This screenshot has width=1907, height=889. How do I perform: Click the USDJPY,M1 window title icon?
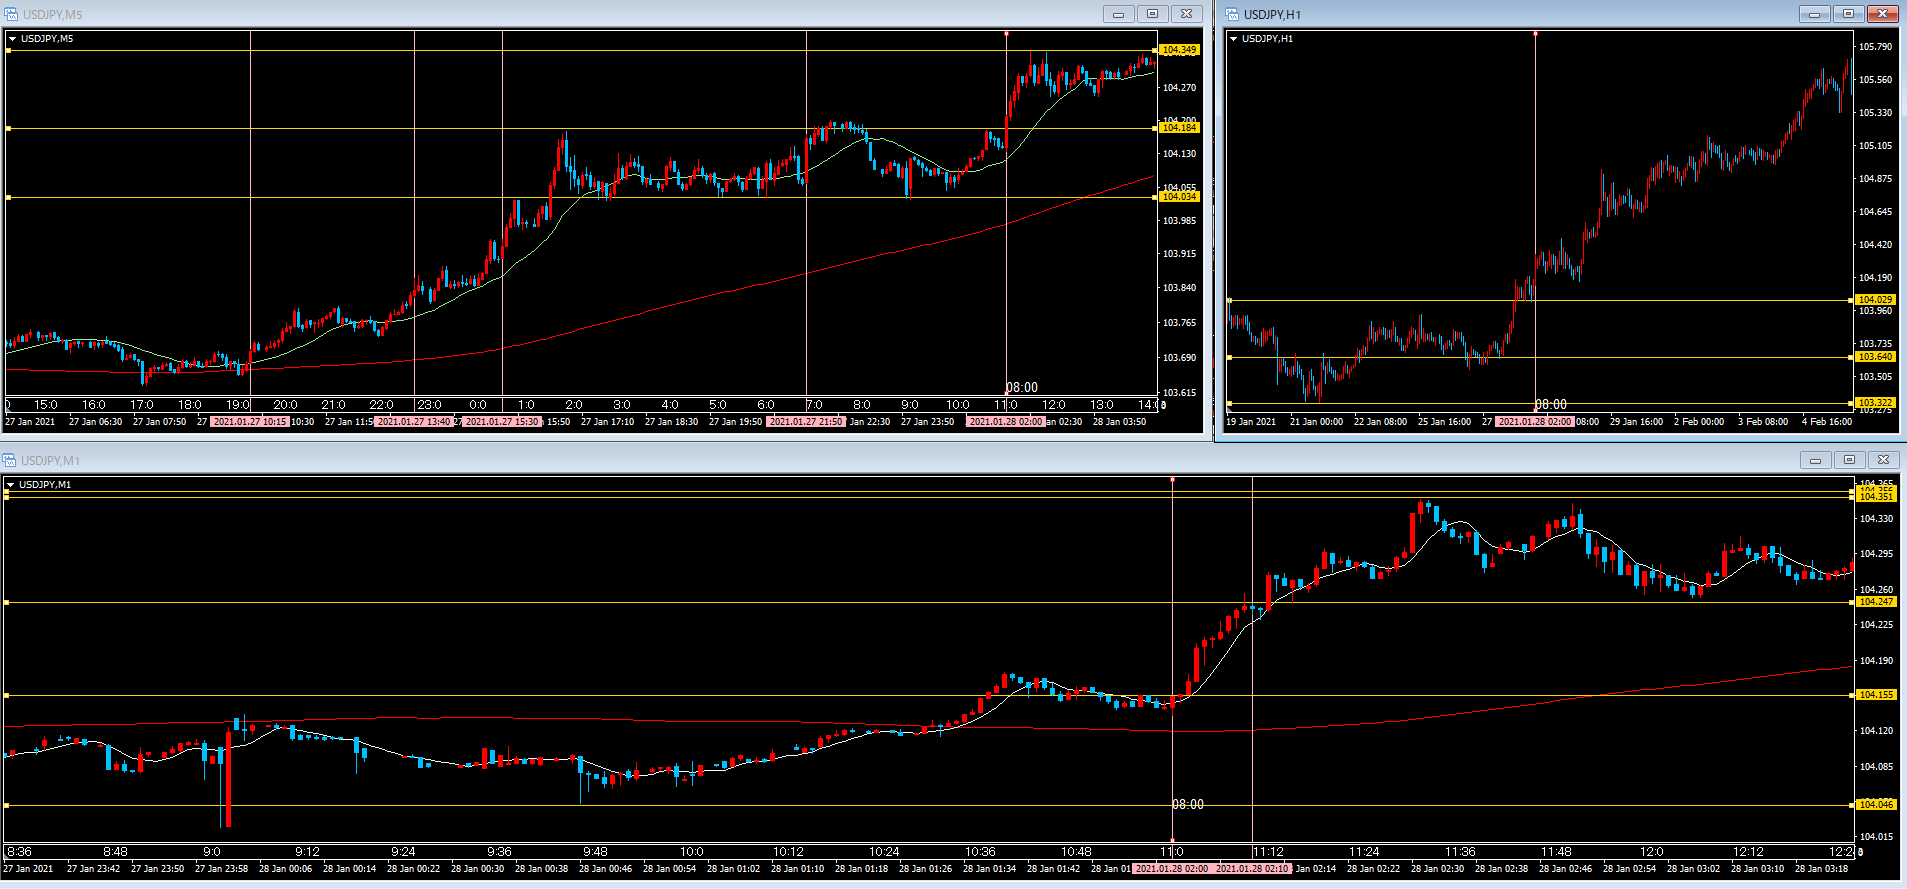coord(10,460)
